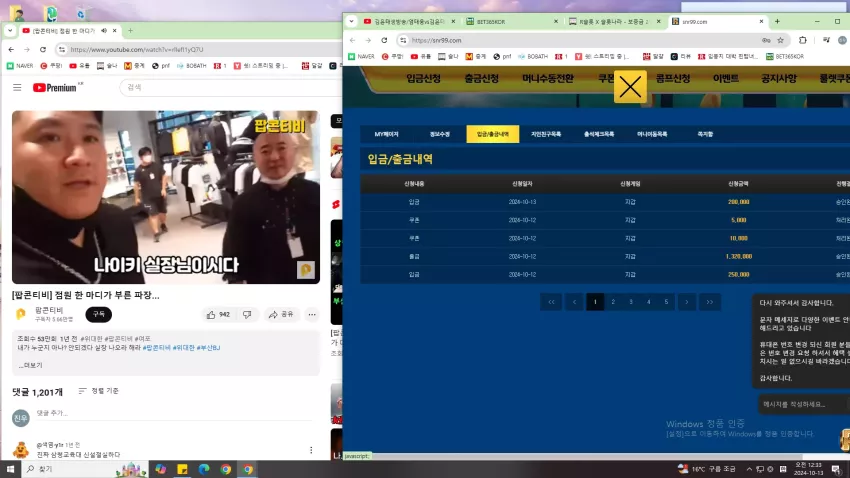850x478 pixels.
Task: Reload the YouTube page
Action: (43, 49)
